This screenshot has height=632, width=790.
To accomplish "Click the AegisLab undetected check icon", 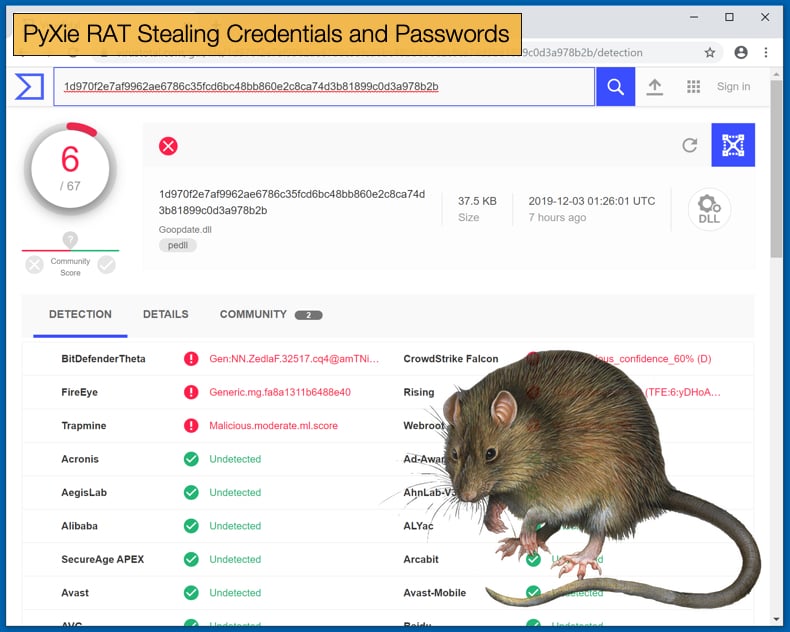I will 191,492.
